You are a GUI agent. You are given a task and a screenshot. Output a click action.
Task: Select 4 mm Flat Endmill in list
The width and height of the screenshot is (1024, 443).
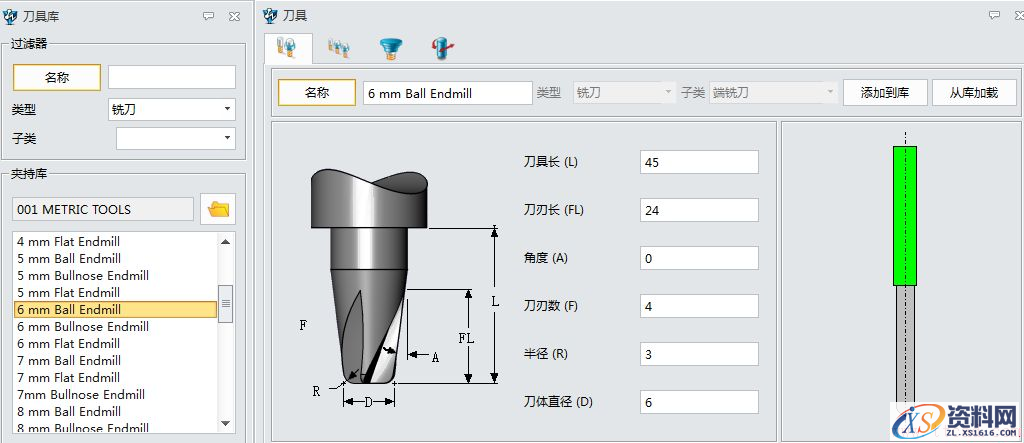pyautogui.click(x=115, y=242)
